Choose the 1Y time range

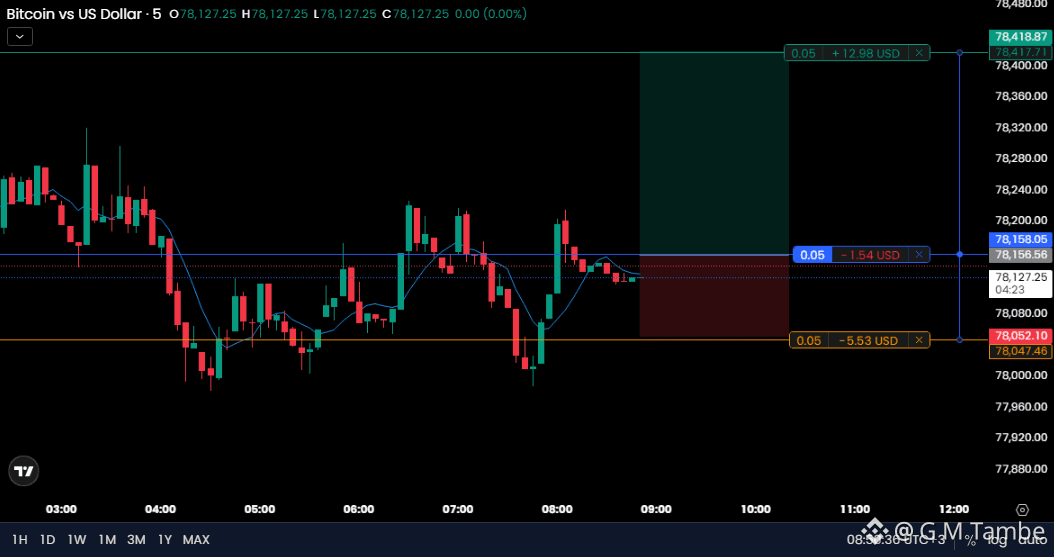[x=165, y=540]
